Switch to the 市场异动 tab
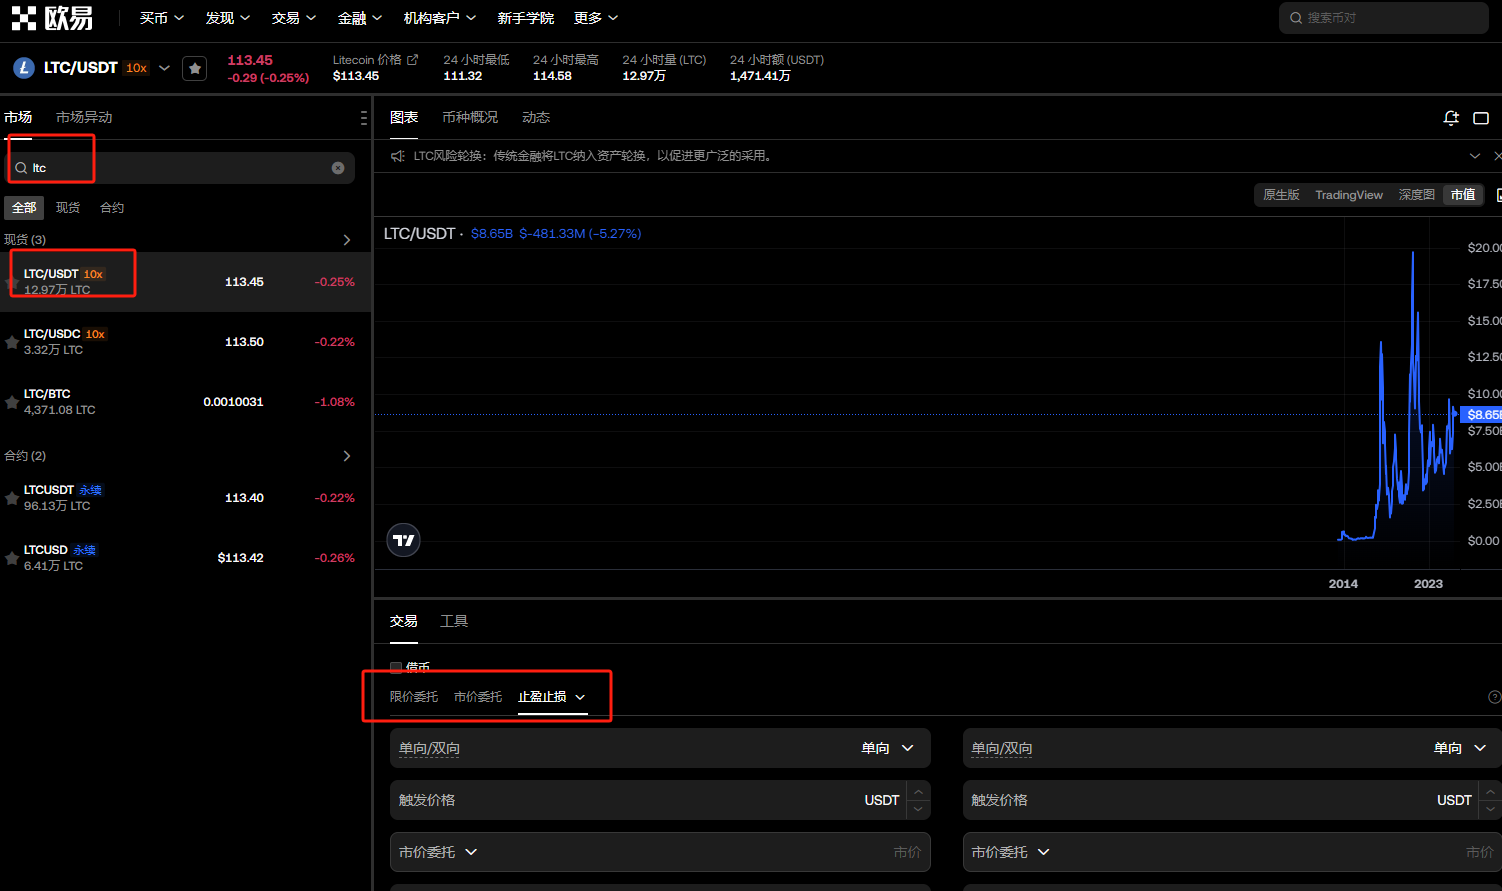 click(x=84, y=118)
